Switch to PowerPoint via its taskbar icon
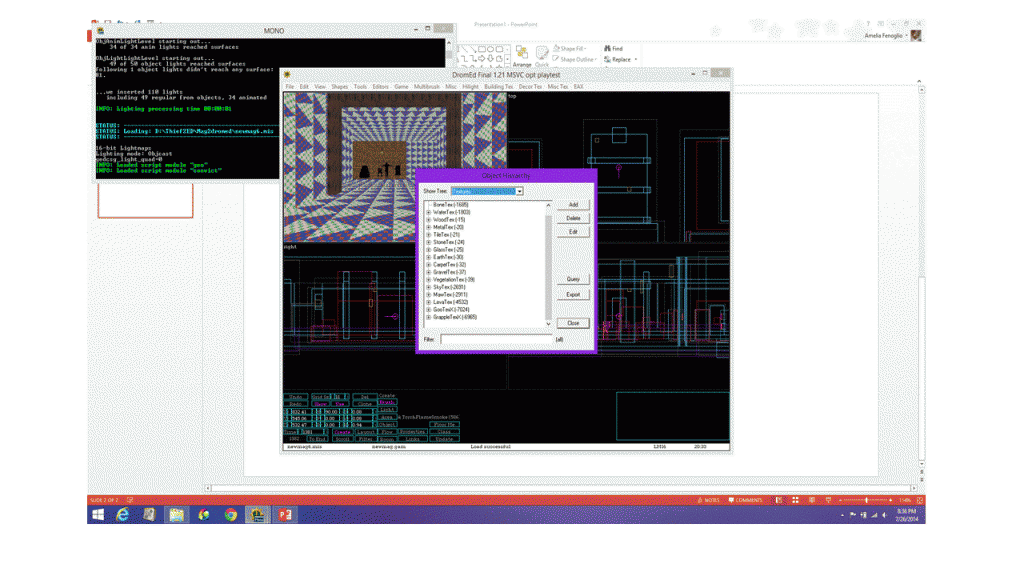The width and height of the screenshot is (1024, 576). [x=284, y=515]
